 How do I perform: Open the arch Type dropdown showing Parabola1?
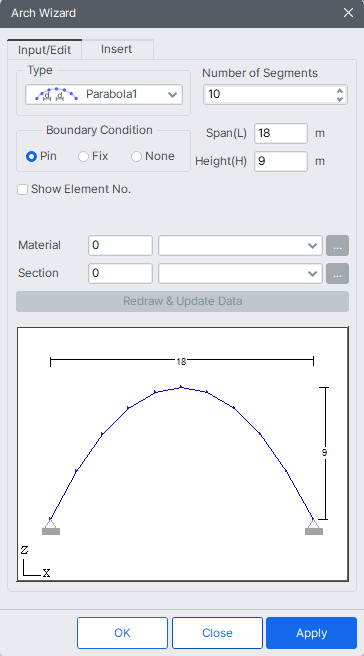click(x=104, y=95)
